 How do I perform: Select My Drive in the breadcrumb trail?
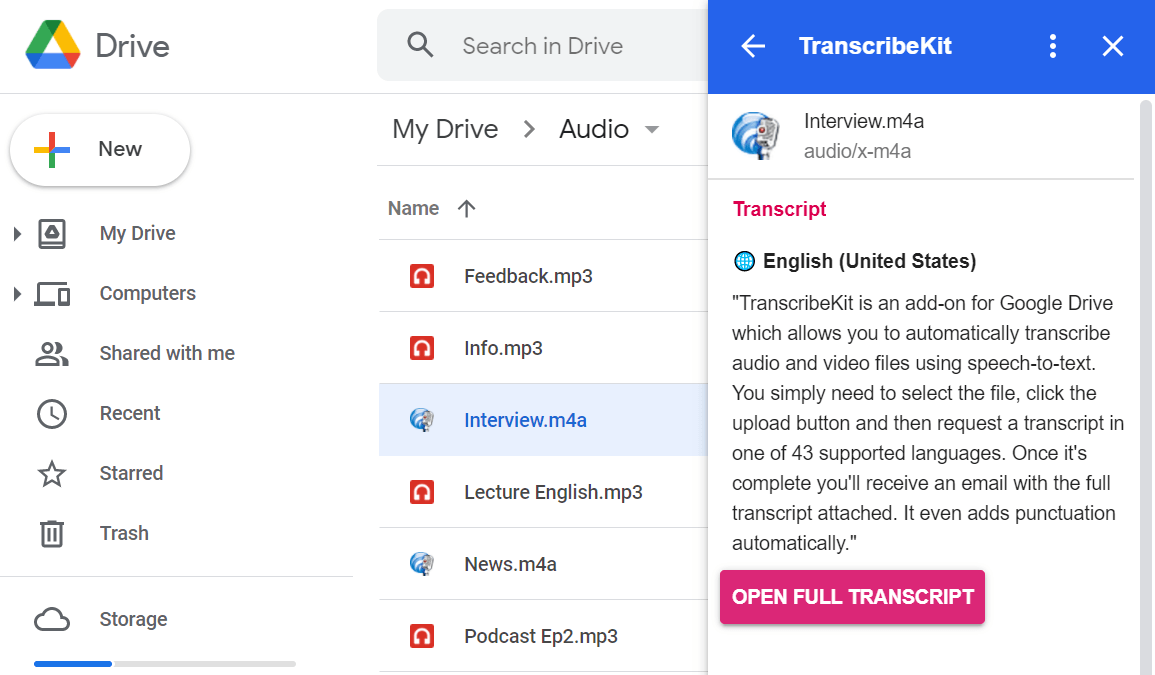444,129
